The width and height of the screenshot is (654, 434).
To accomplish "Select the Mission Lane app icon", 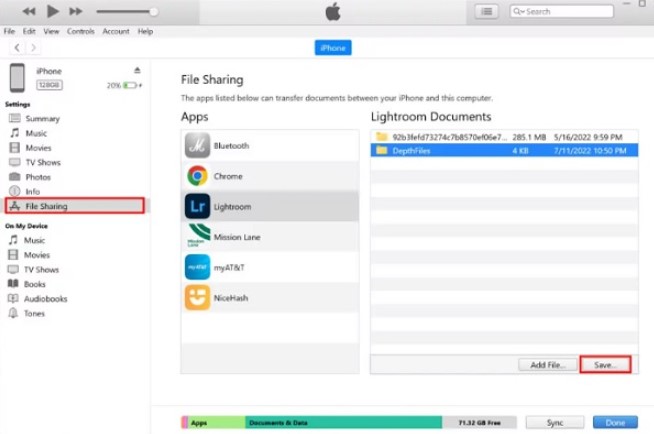I will 197,236.
